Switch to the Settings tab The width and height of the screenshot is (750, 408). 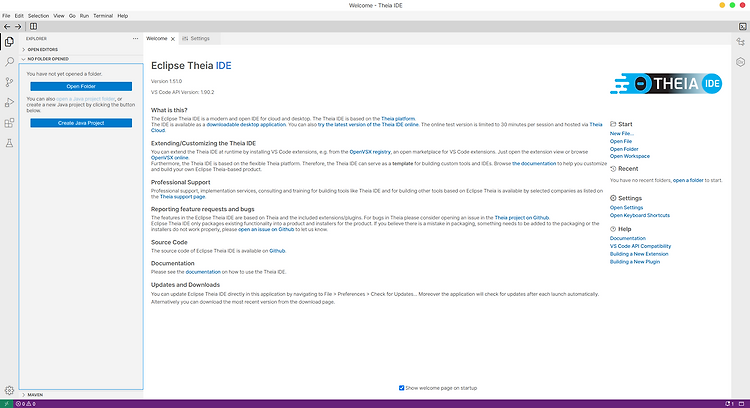point(199,39)
